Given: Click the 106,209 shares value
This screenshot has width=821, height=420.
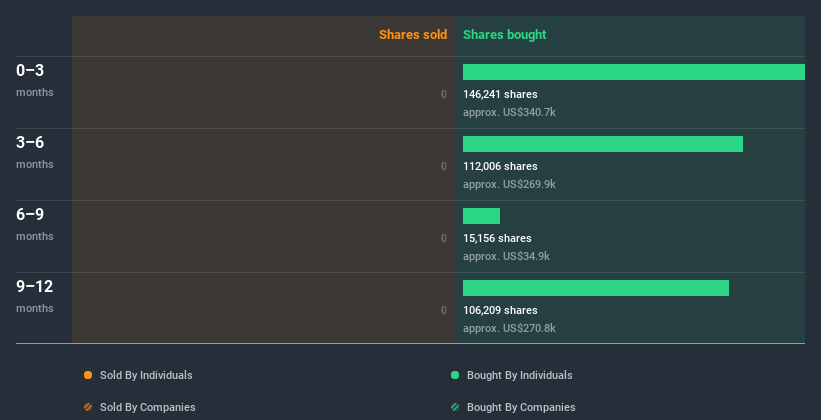Looking at the screenshot, I should (500, 310).
